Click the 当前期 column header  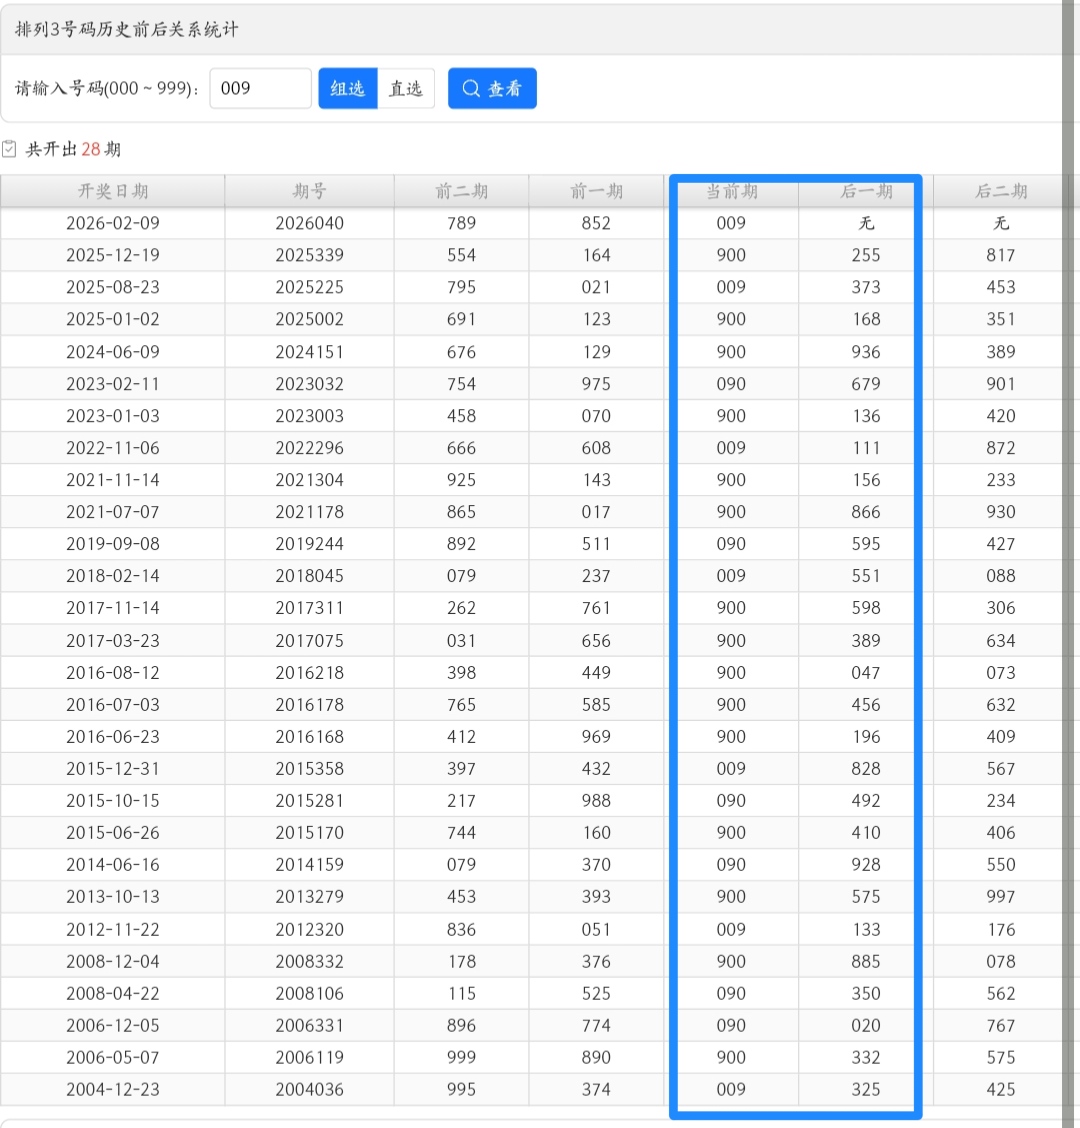[731, 191]
